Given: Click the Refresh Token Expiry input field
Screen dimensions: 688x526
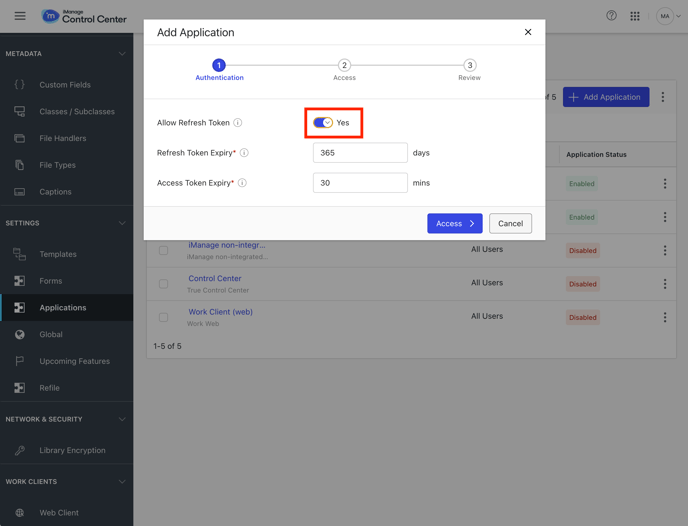Looking at the screenshot, I should pyautogui.click(x=360, y=153).
